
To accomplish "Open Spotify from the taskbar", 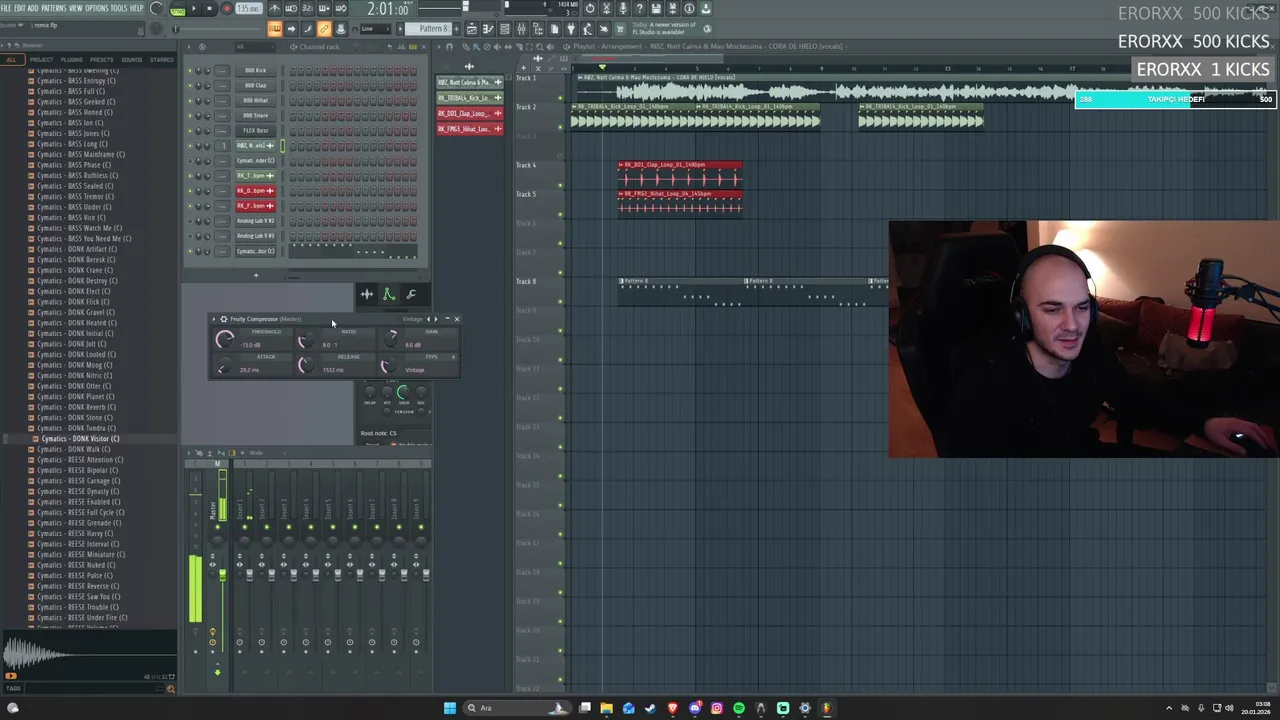I will click(738, 708).
